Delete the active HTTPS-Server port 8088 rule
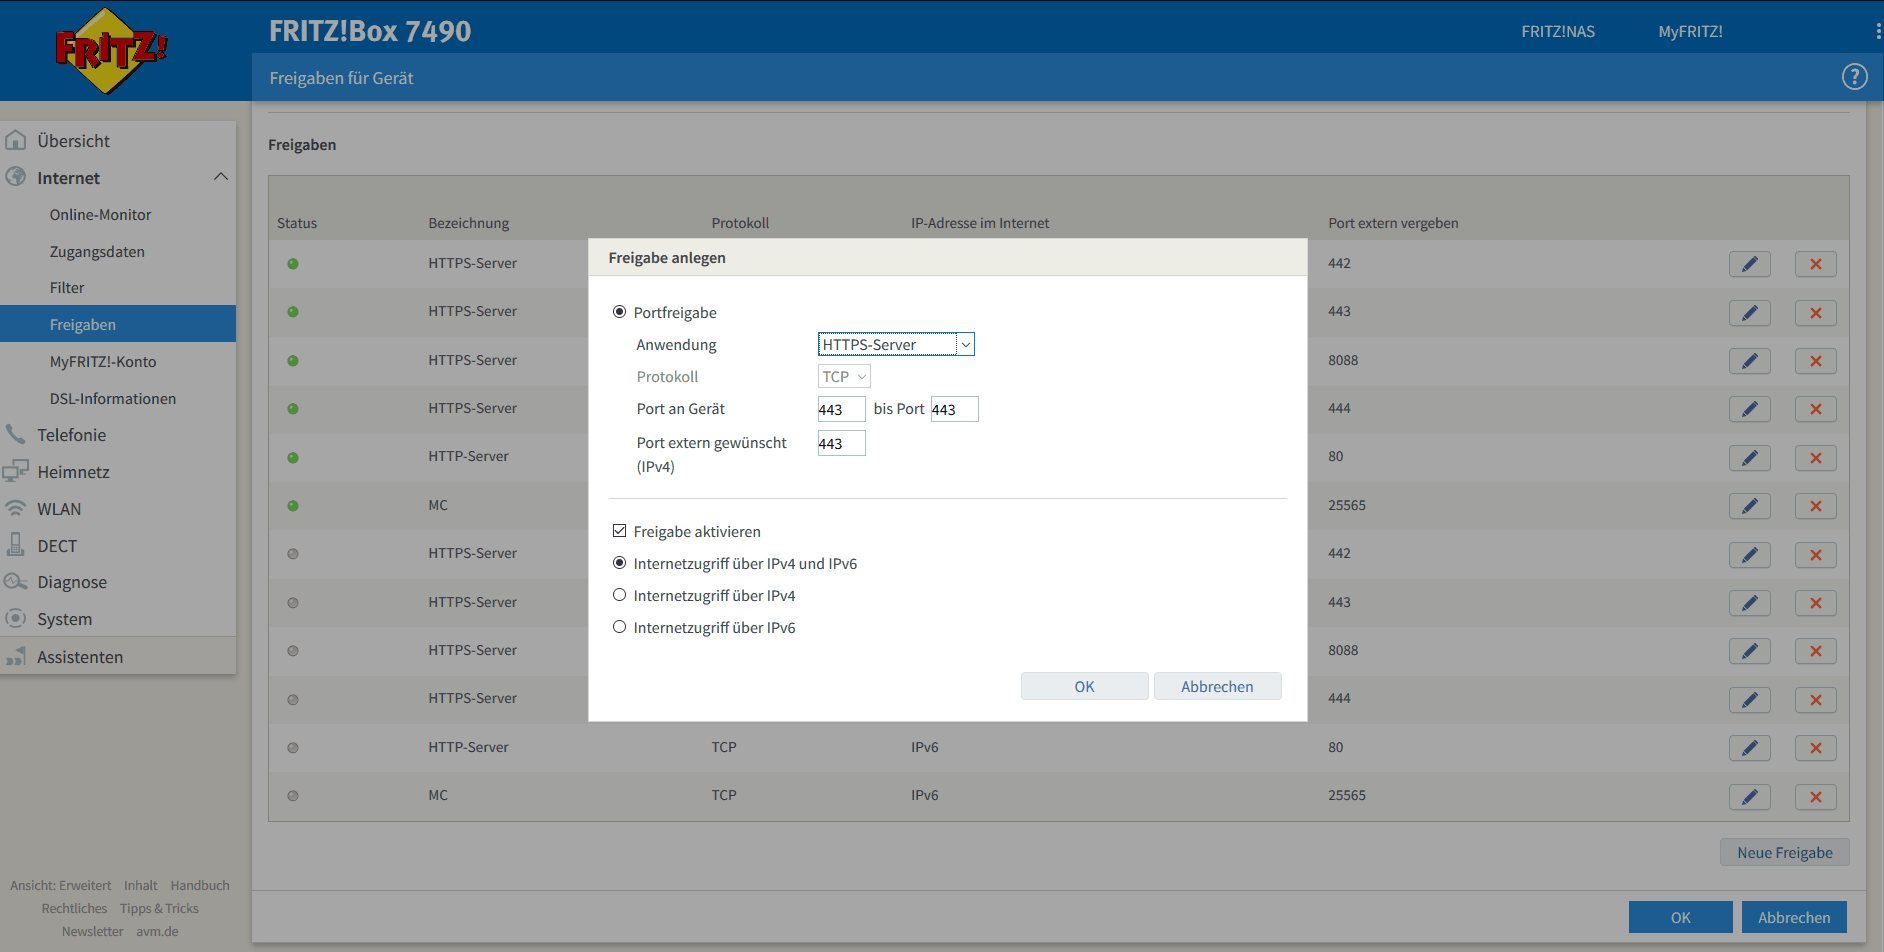This screenshot has height=952, width=1884. click(x=1815, y=361)
